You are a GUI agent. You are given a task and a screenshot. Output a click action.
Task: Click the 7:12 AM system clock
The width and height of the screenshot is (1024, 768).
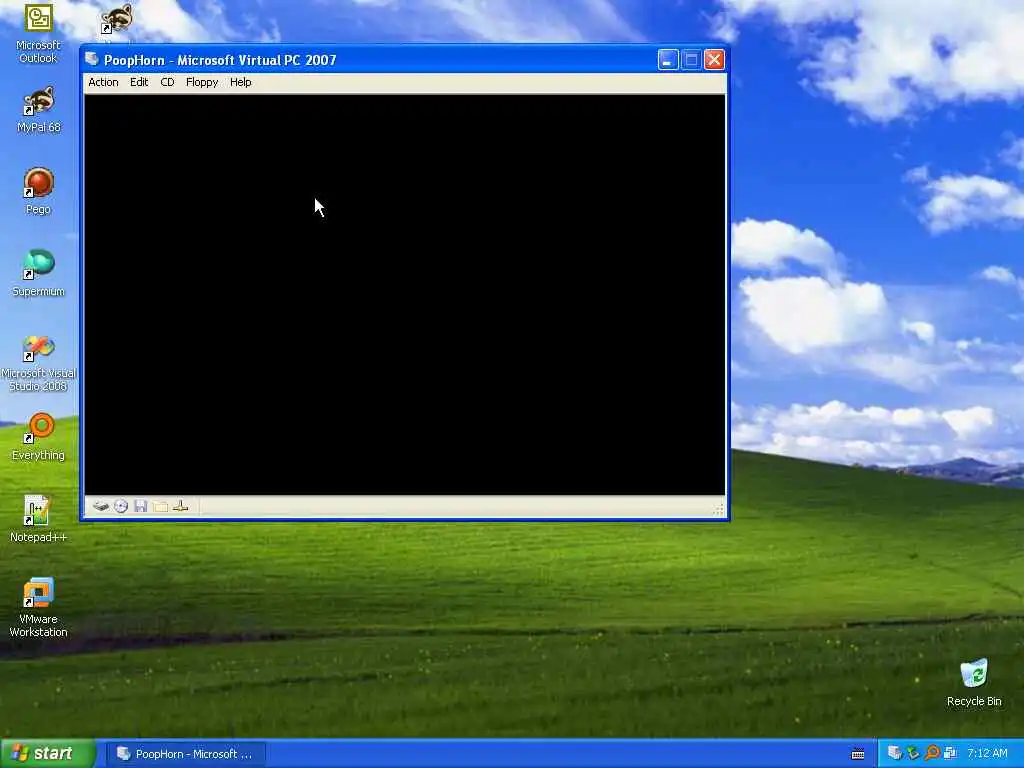(987, 754)
